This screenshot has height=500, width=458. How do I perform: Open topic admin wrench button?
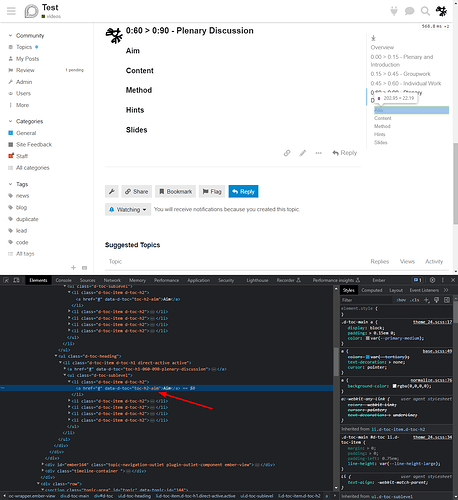112,192
